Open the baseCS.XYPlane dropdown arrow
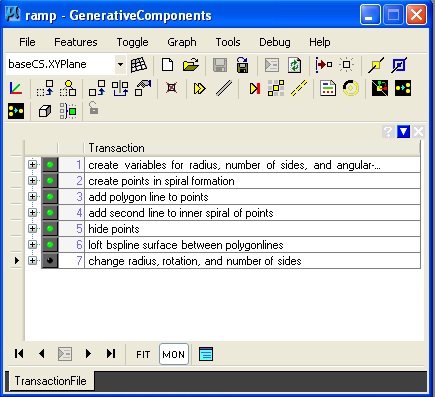The width and height of the screenshot is (435, 397). pyautogui.click(x=120, y=64)
